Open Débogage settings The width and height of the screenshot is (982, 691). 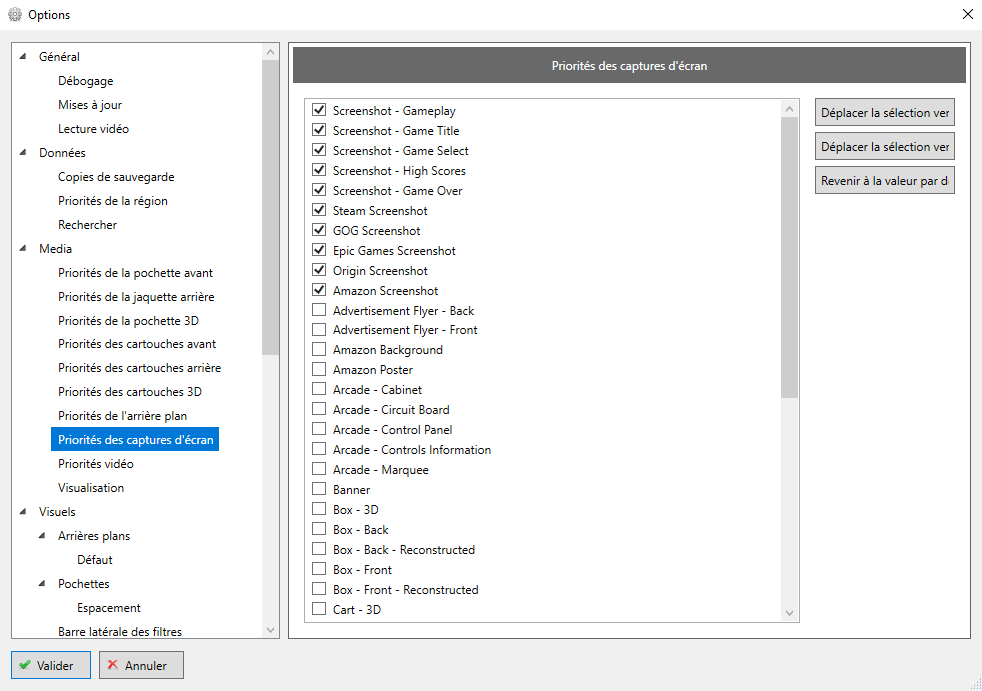tap(86, 81)
